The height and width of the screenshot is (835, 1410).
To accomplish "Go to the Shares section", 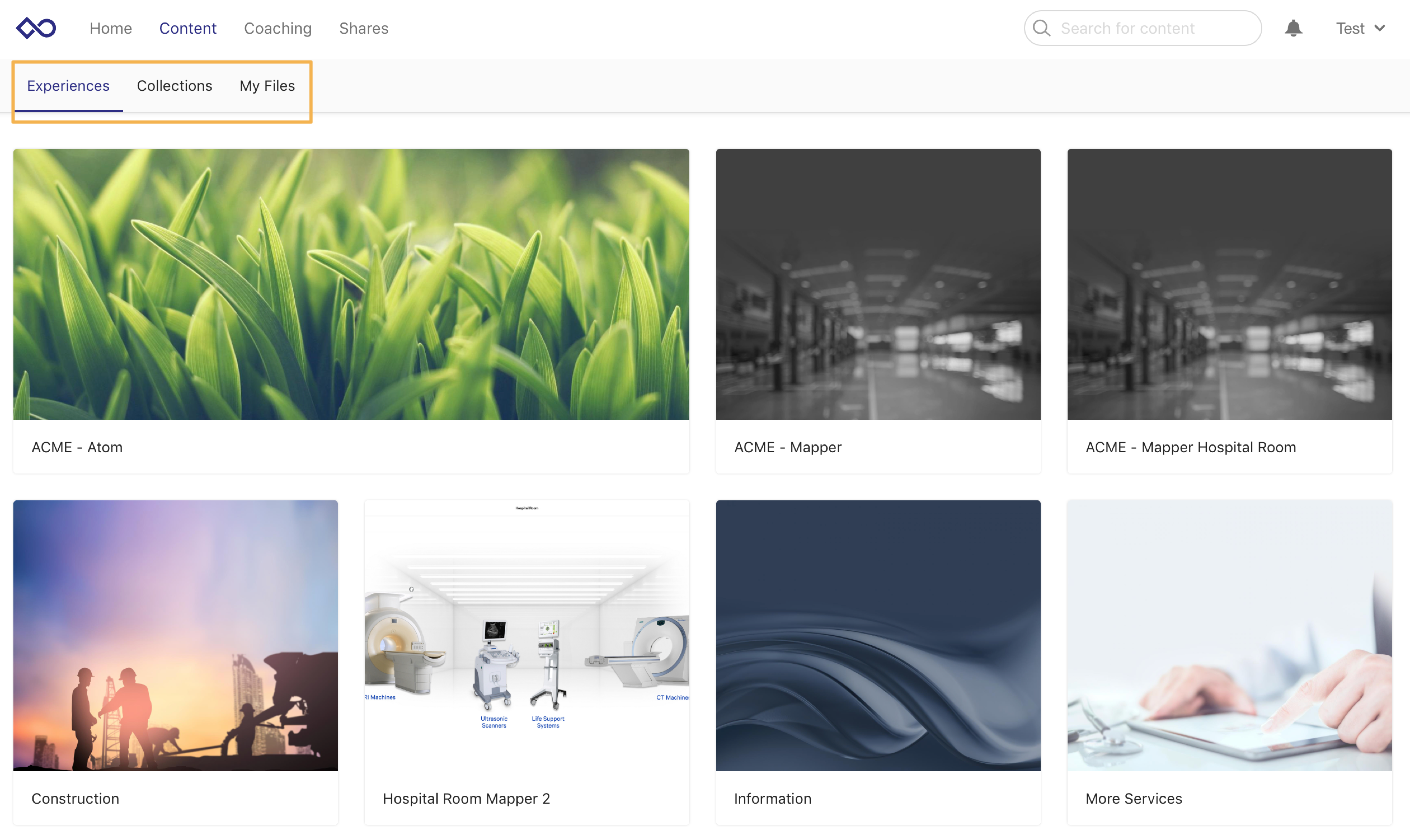I will pos(363,28).
